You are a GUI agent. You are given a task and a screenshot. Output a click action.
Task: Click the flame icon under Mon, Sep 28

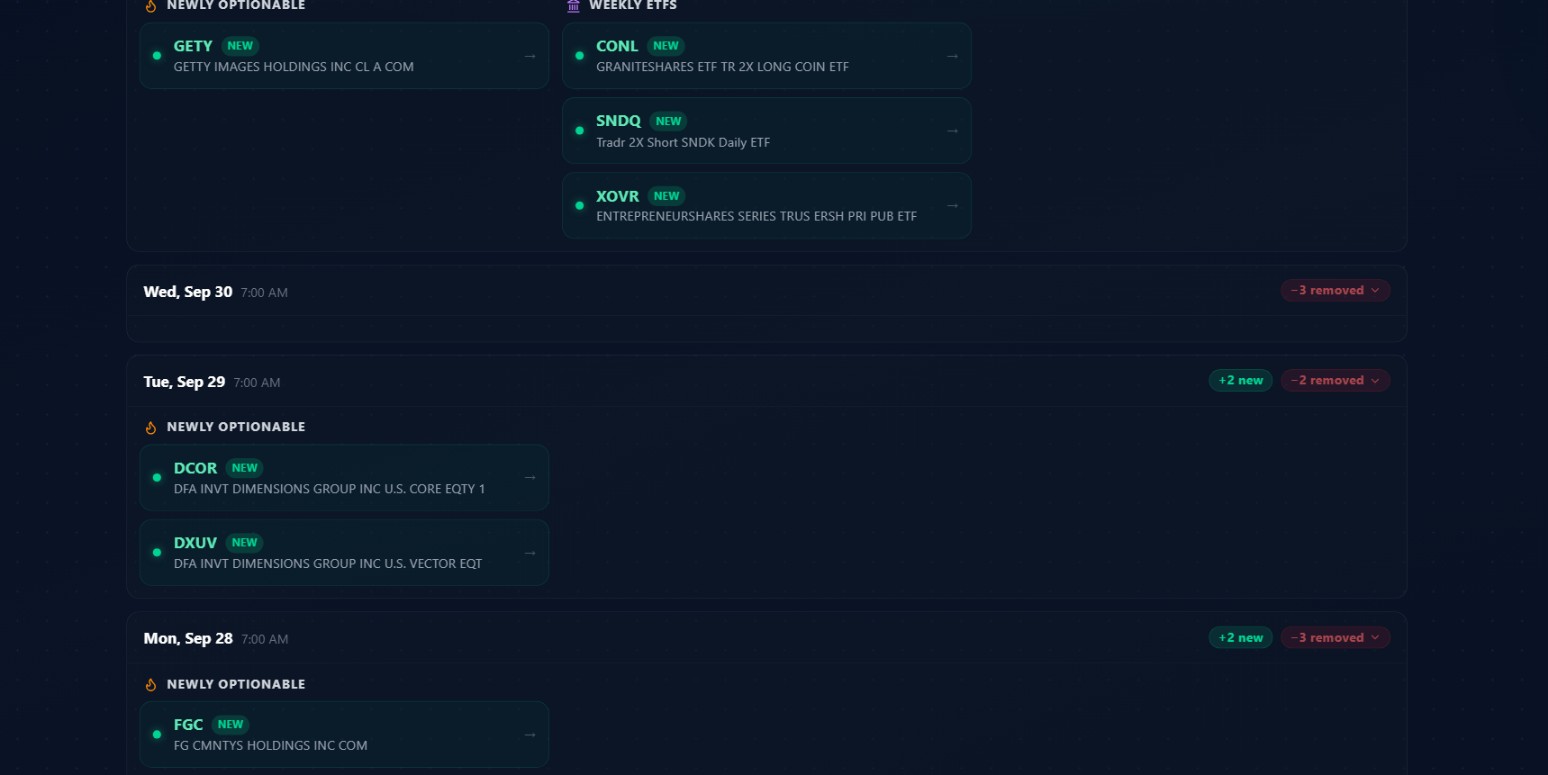pos(151,685)
